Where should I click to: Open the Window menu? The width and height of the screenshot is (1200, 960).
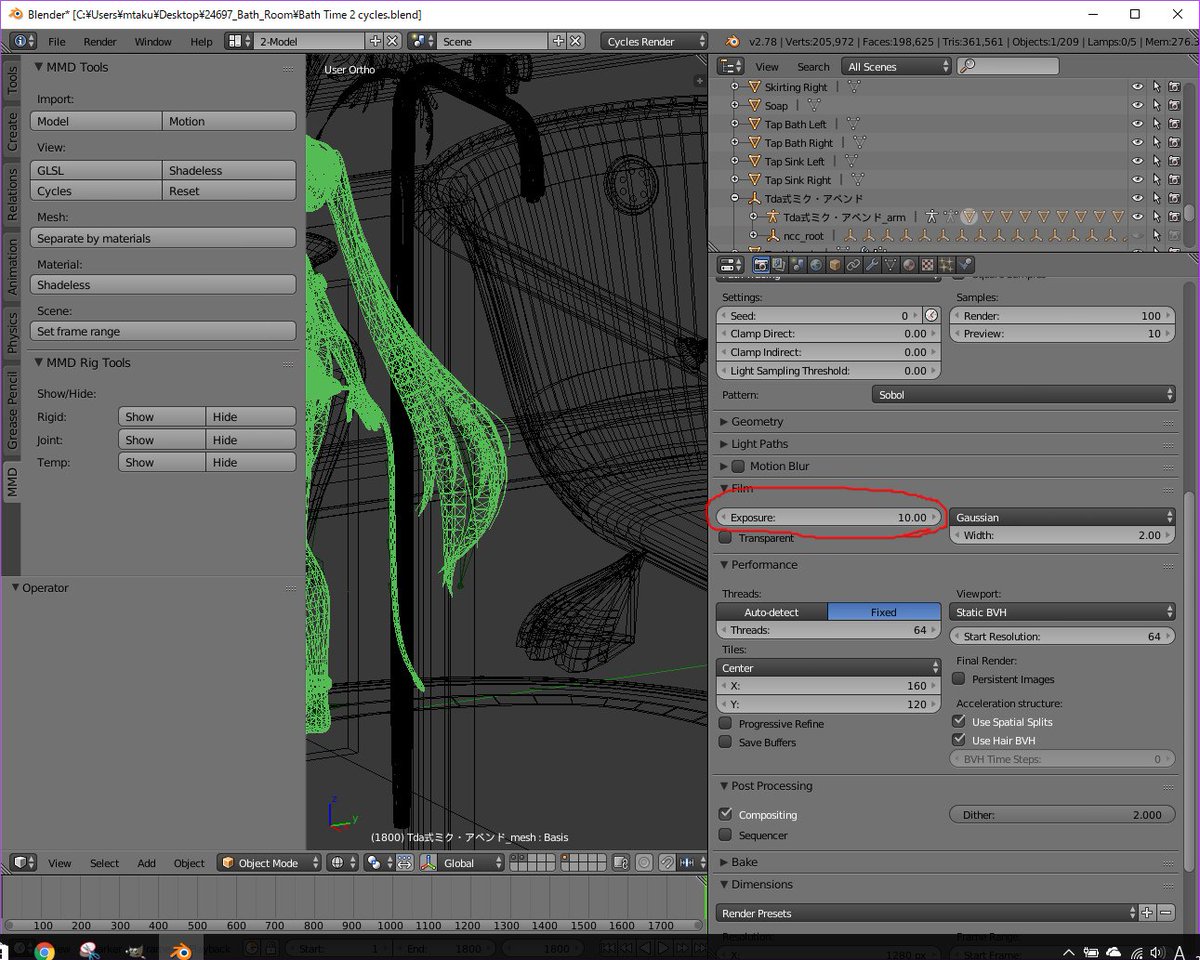tap(153, 41)
